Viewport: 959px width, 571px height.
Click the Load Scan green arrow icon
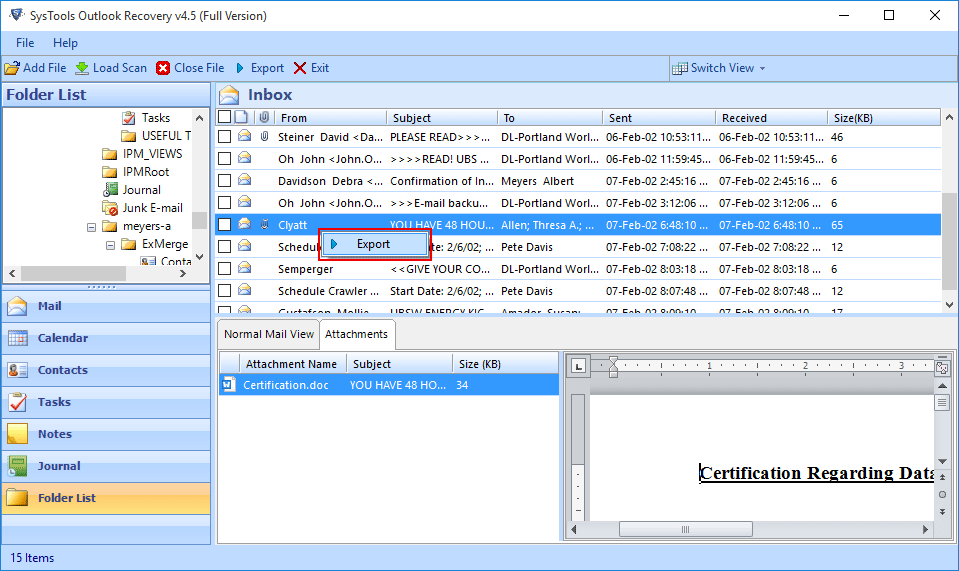click(x=82, y=68)
